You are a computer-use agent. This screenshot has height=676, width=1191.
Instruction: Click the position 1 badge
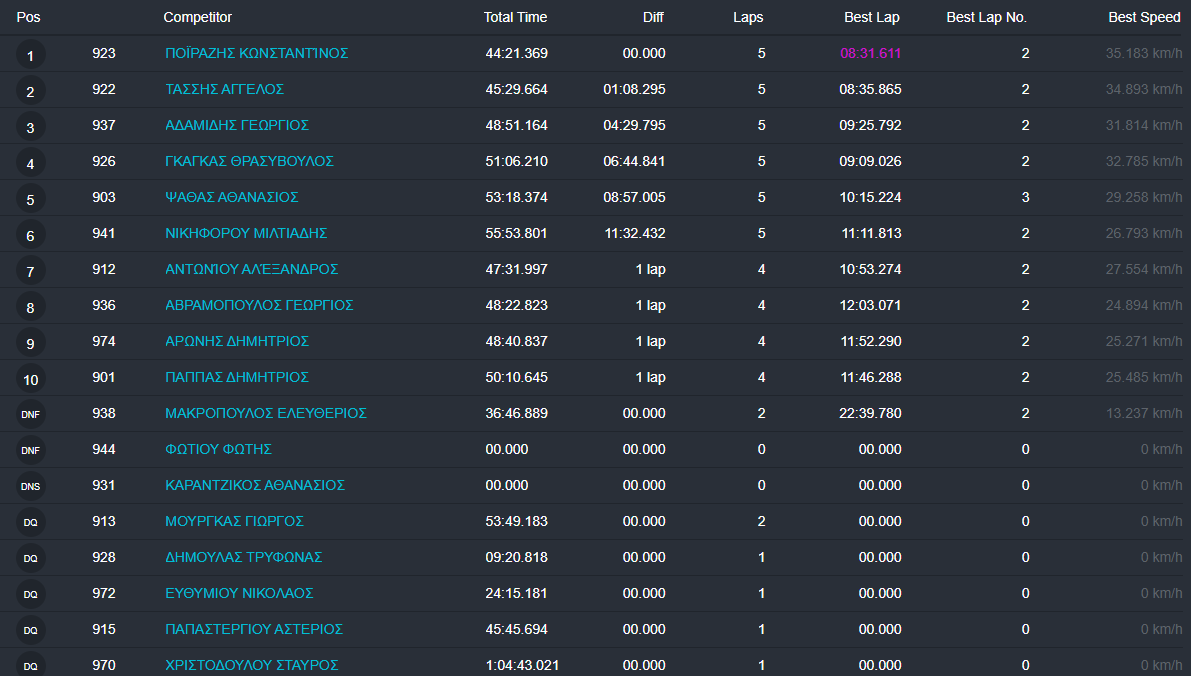(x=30, y=55)
